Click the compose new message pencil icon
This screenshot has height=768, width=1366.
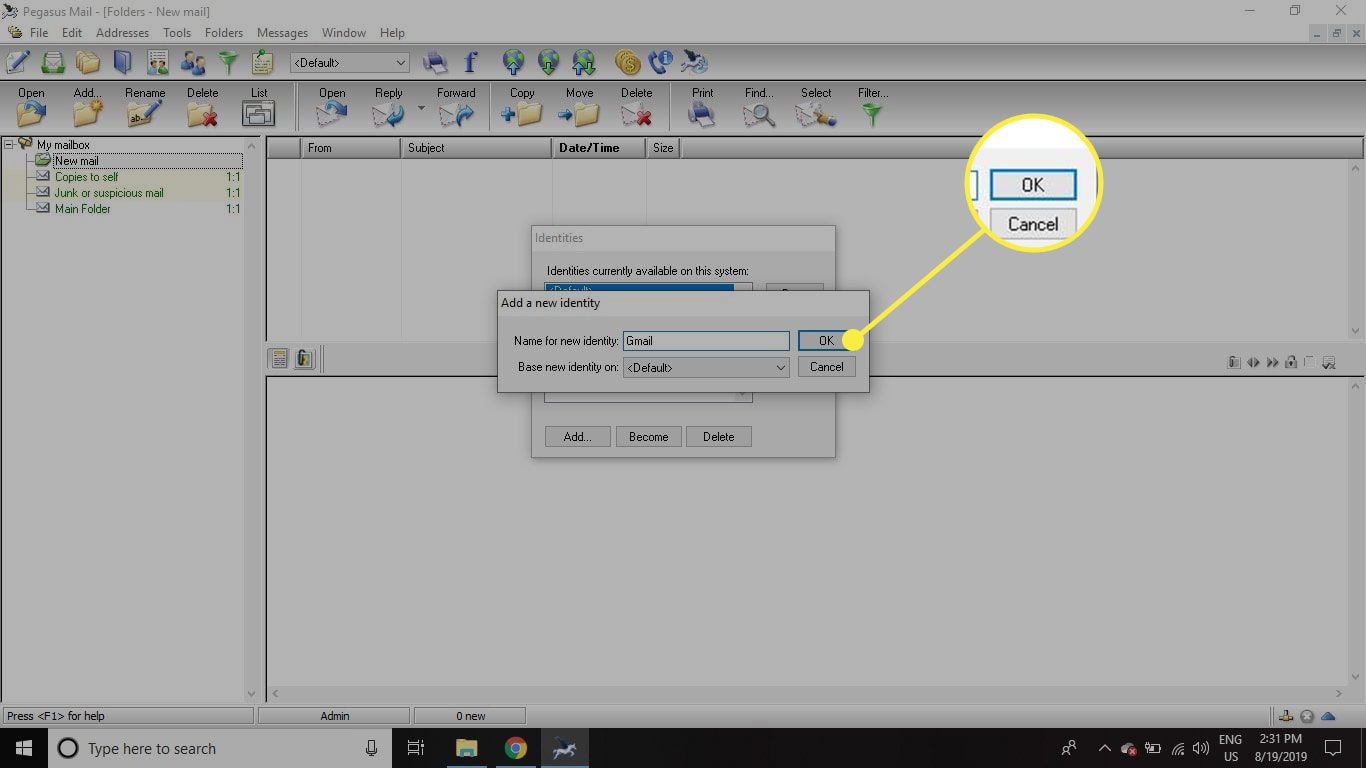(x=17, y=63)
